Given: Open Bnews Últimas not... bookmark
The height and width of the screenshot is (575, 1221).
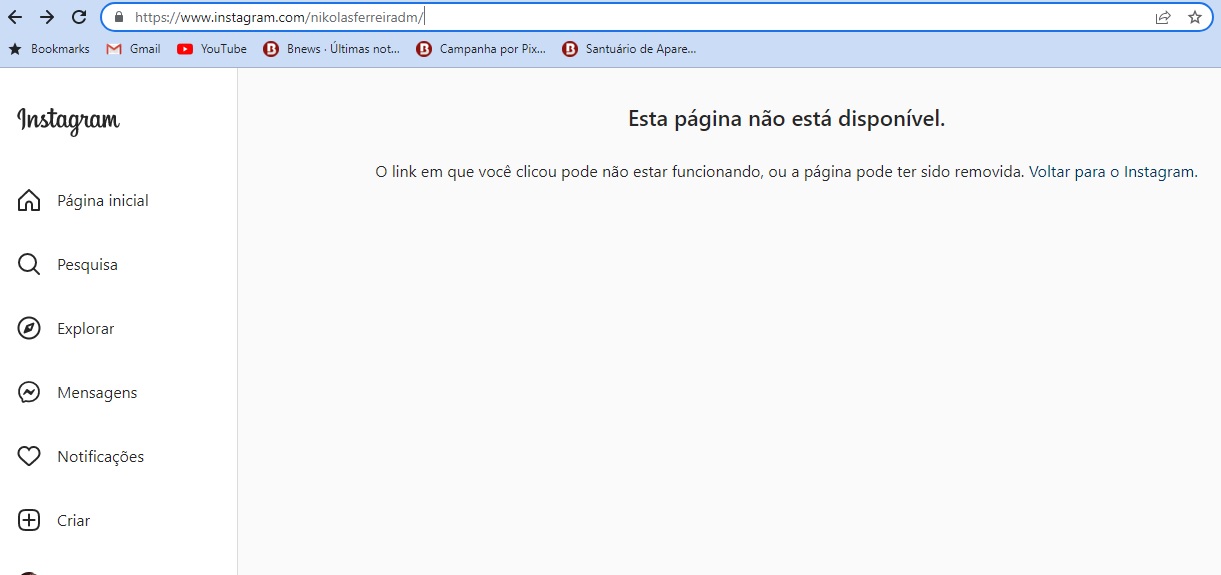Looking at the screenshot, I should coord(343,48).
